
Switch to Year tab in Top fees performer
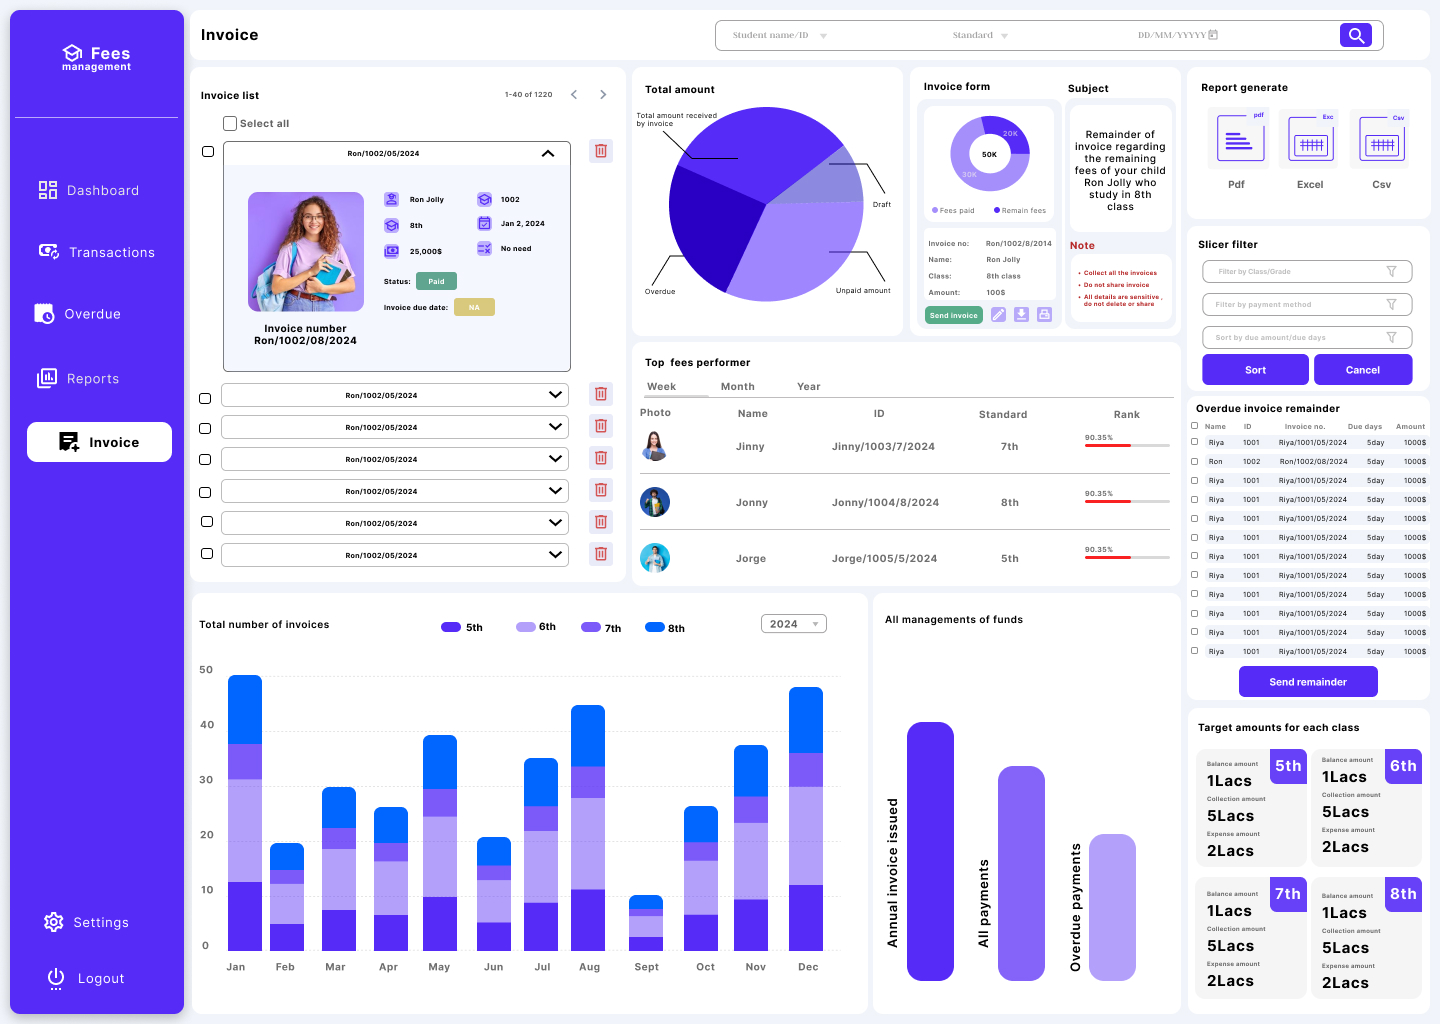click(x=809, y=387)
